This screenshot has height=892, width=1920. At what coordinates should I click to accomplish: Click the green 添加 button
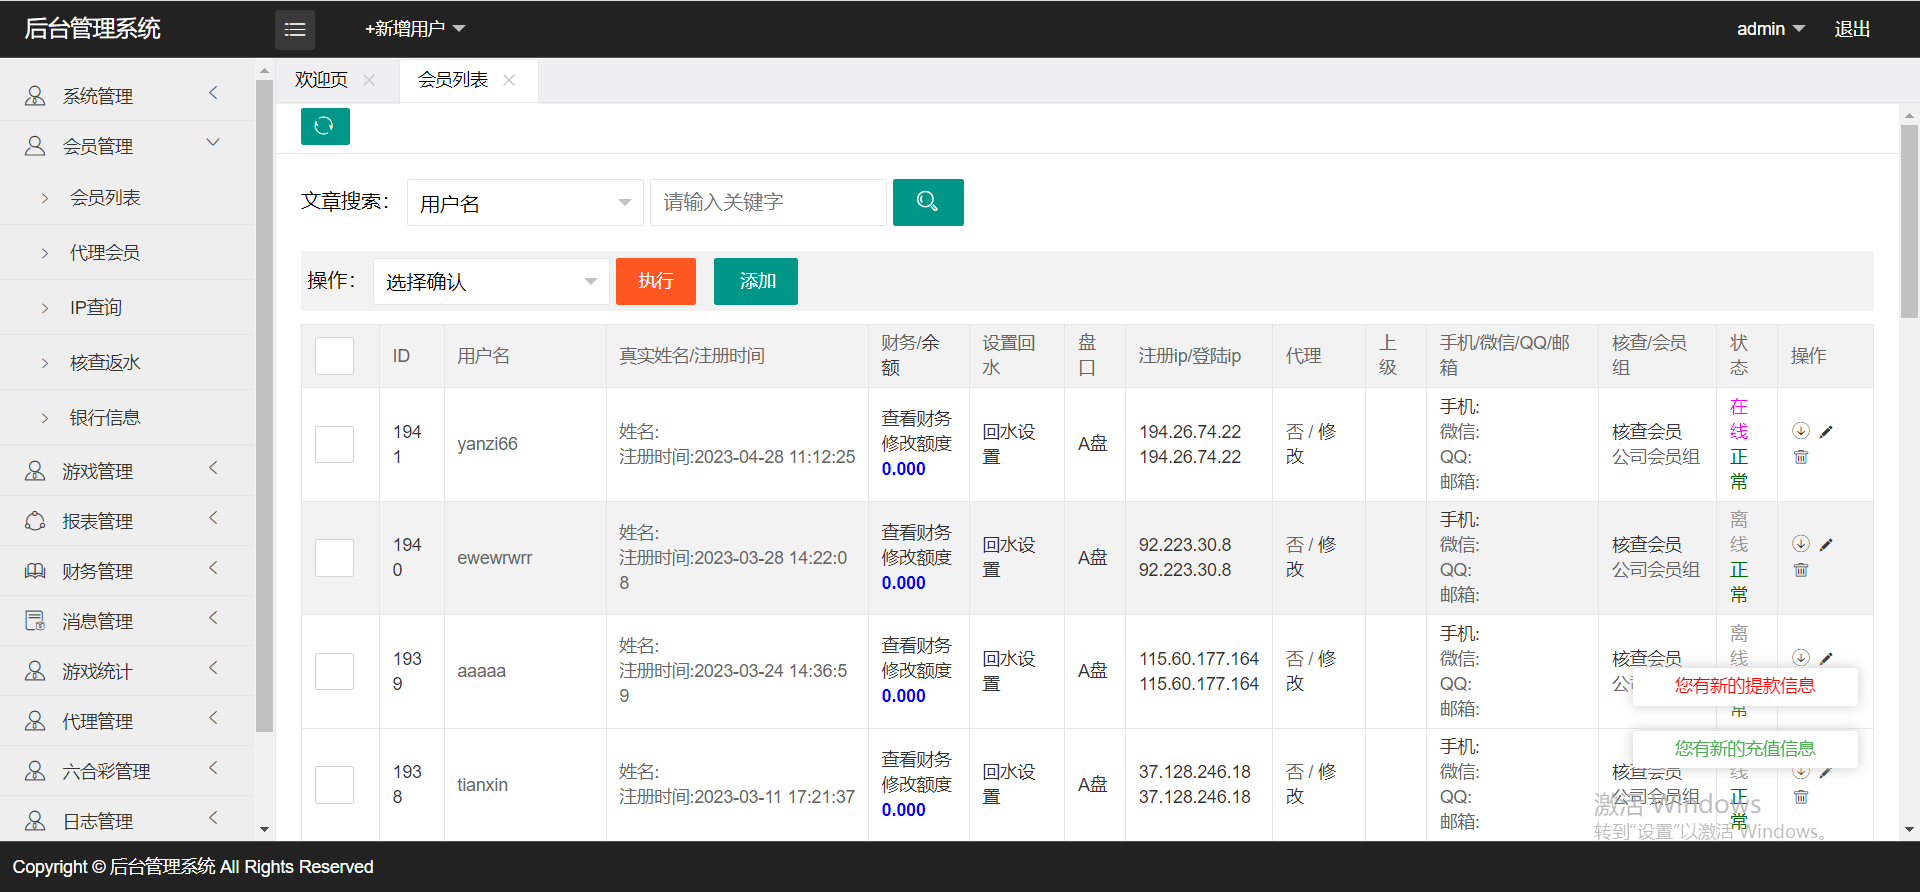click(x=756, y=281)
